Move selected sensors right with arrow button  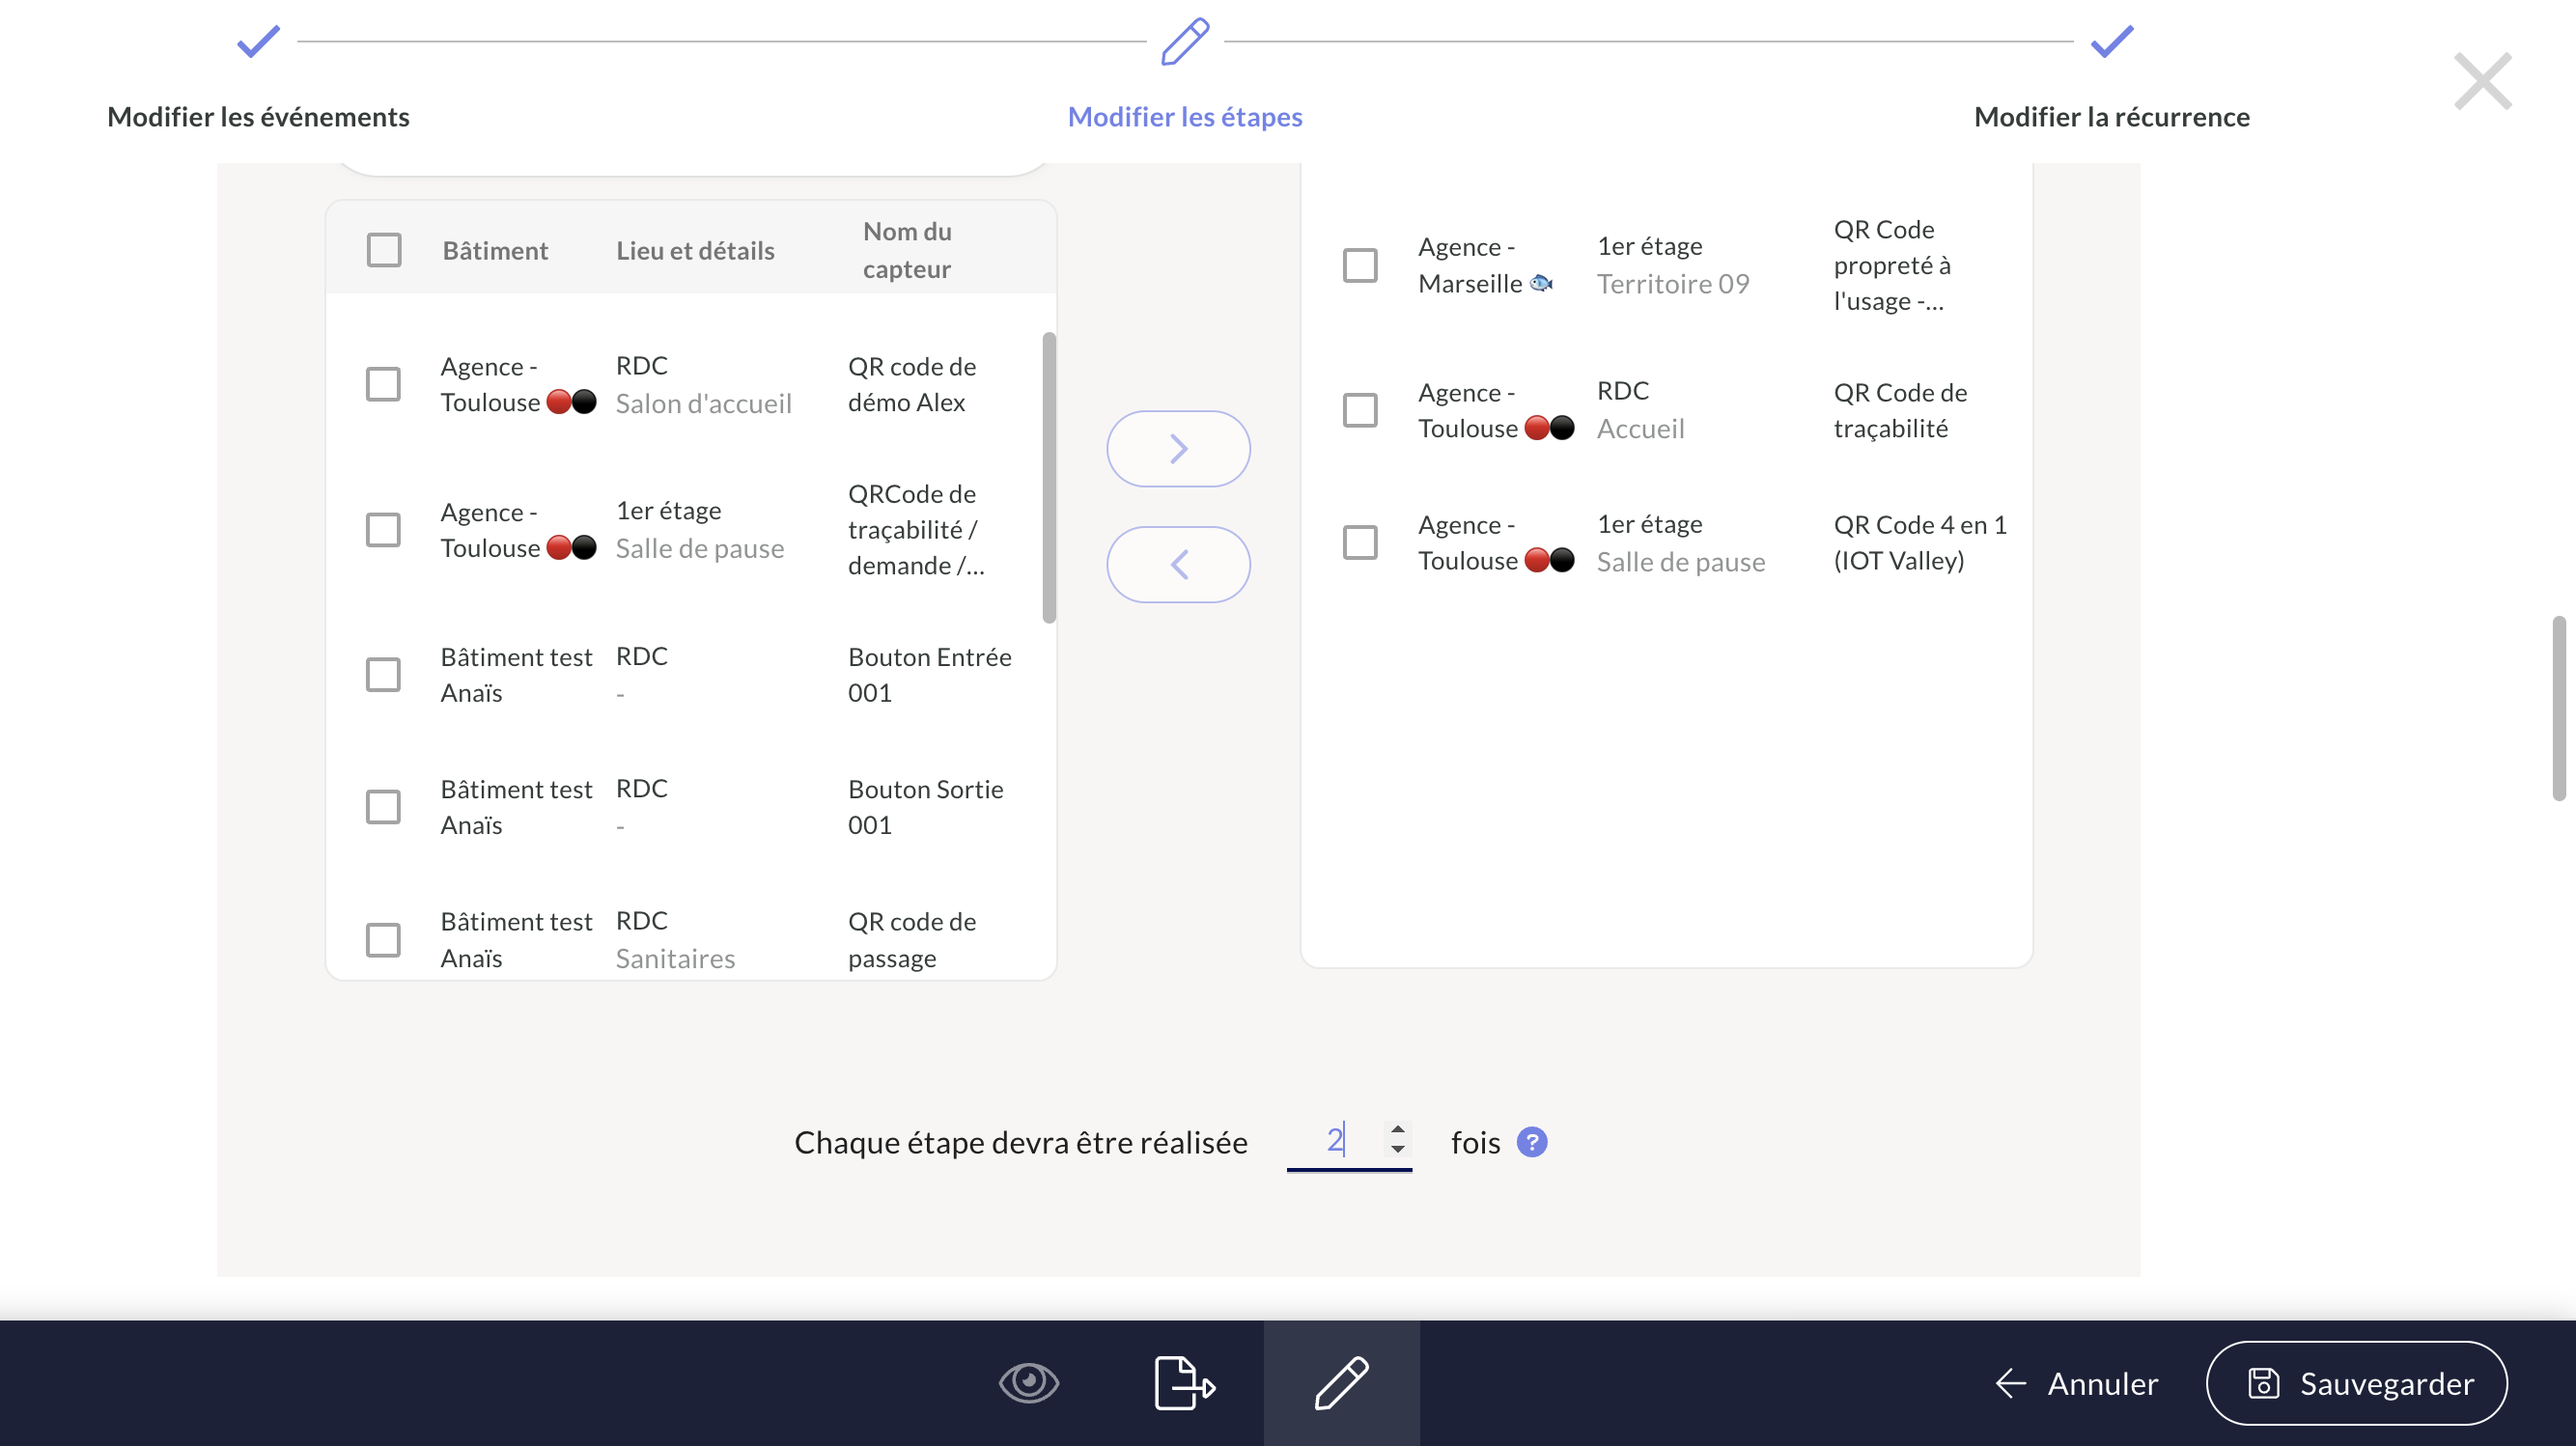click(x=1178, y=449)
